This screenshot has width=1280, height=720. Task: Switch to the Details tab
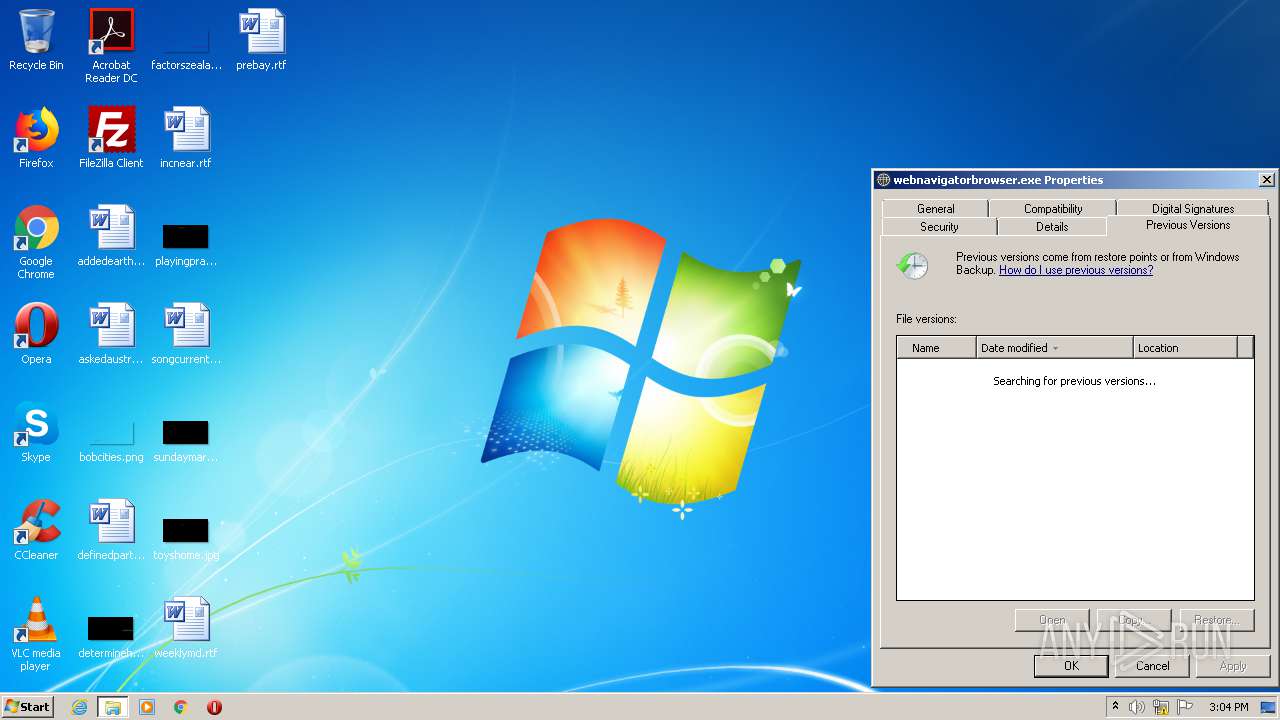(1052, 227)
